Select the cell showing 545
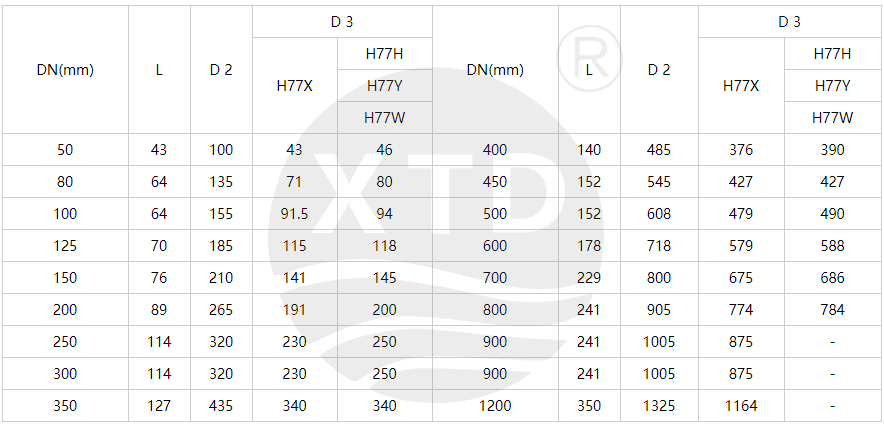Screen dimensions: 884x431 pos(659,182)
